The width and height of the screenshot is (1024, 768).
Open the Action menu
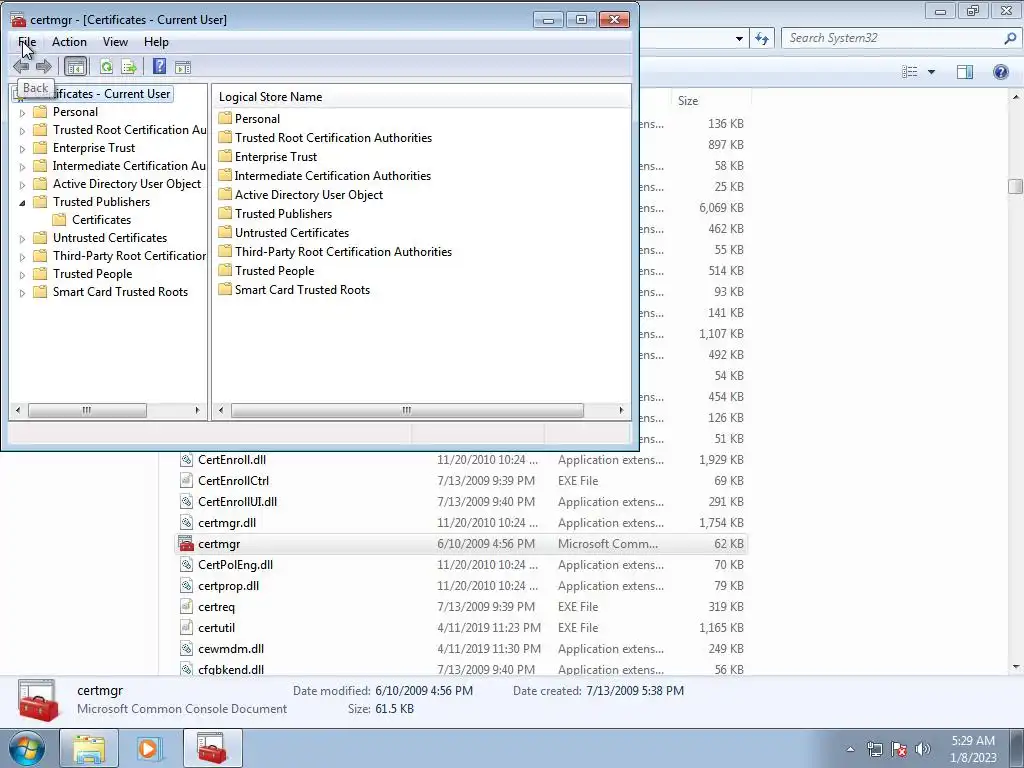pyautogui.click(x=69, y=42)
